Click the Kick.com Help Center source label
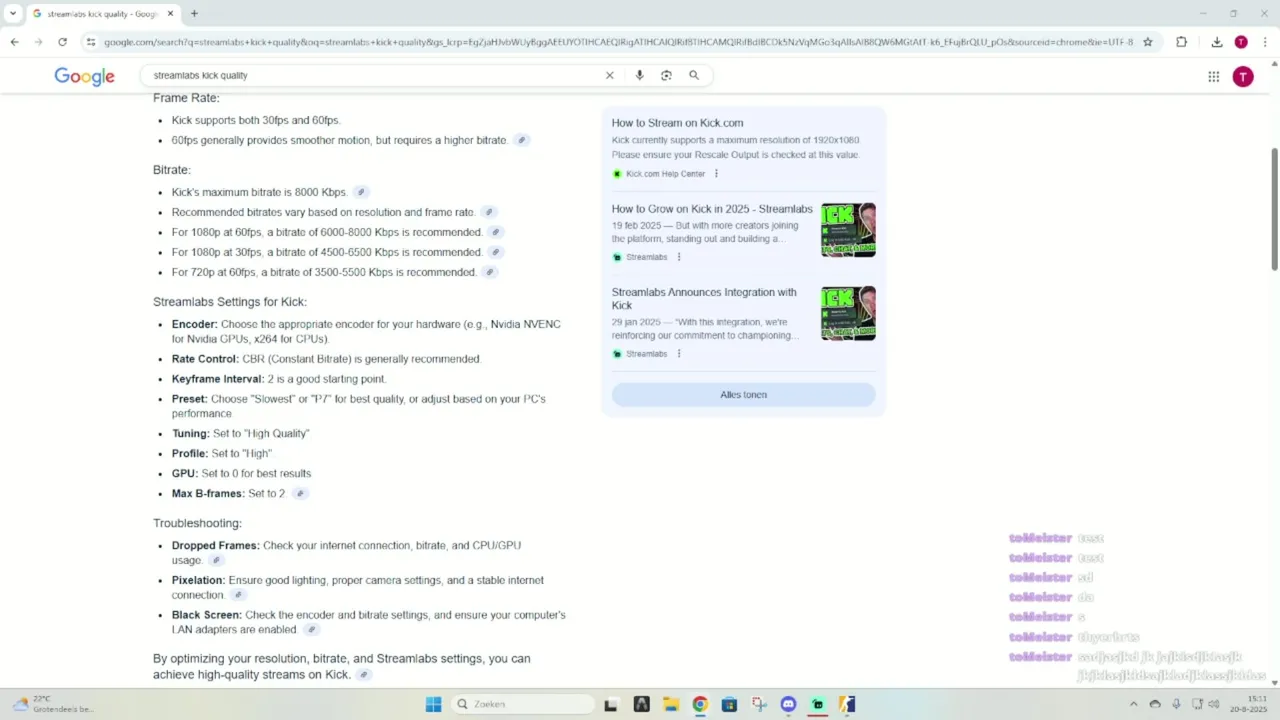This screenshot has width=1280, height=720. click(x=665, y=174)
